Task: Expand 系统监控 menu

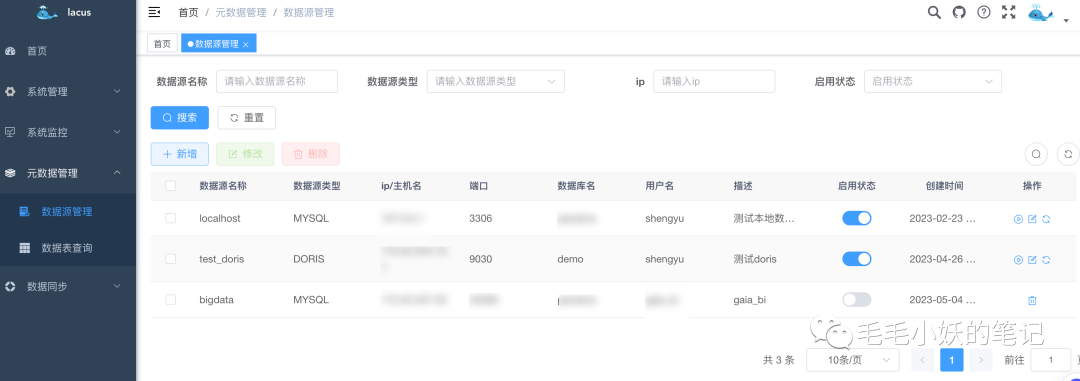Action: (68, 132)
